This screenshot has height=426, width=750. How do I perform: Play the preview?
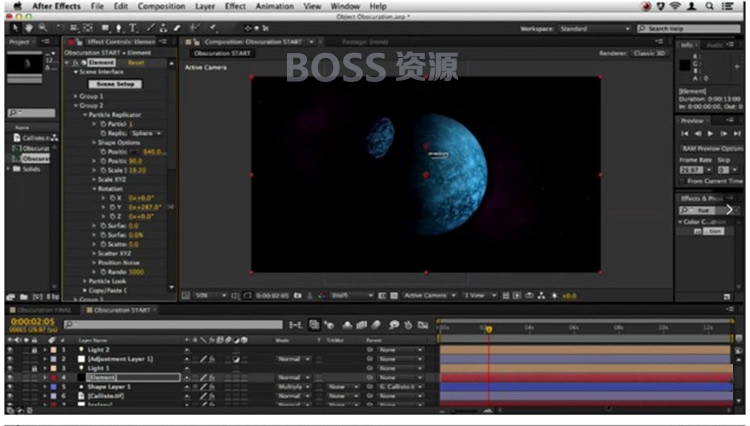(x=710, y=134)
